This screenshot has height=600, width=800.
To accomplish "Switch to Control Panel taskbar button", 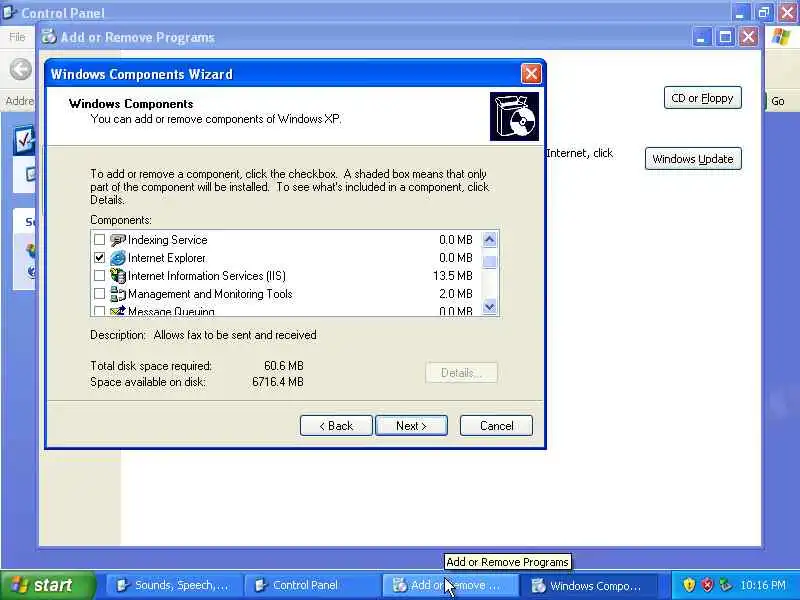I will click(311, 585).
